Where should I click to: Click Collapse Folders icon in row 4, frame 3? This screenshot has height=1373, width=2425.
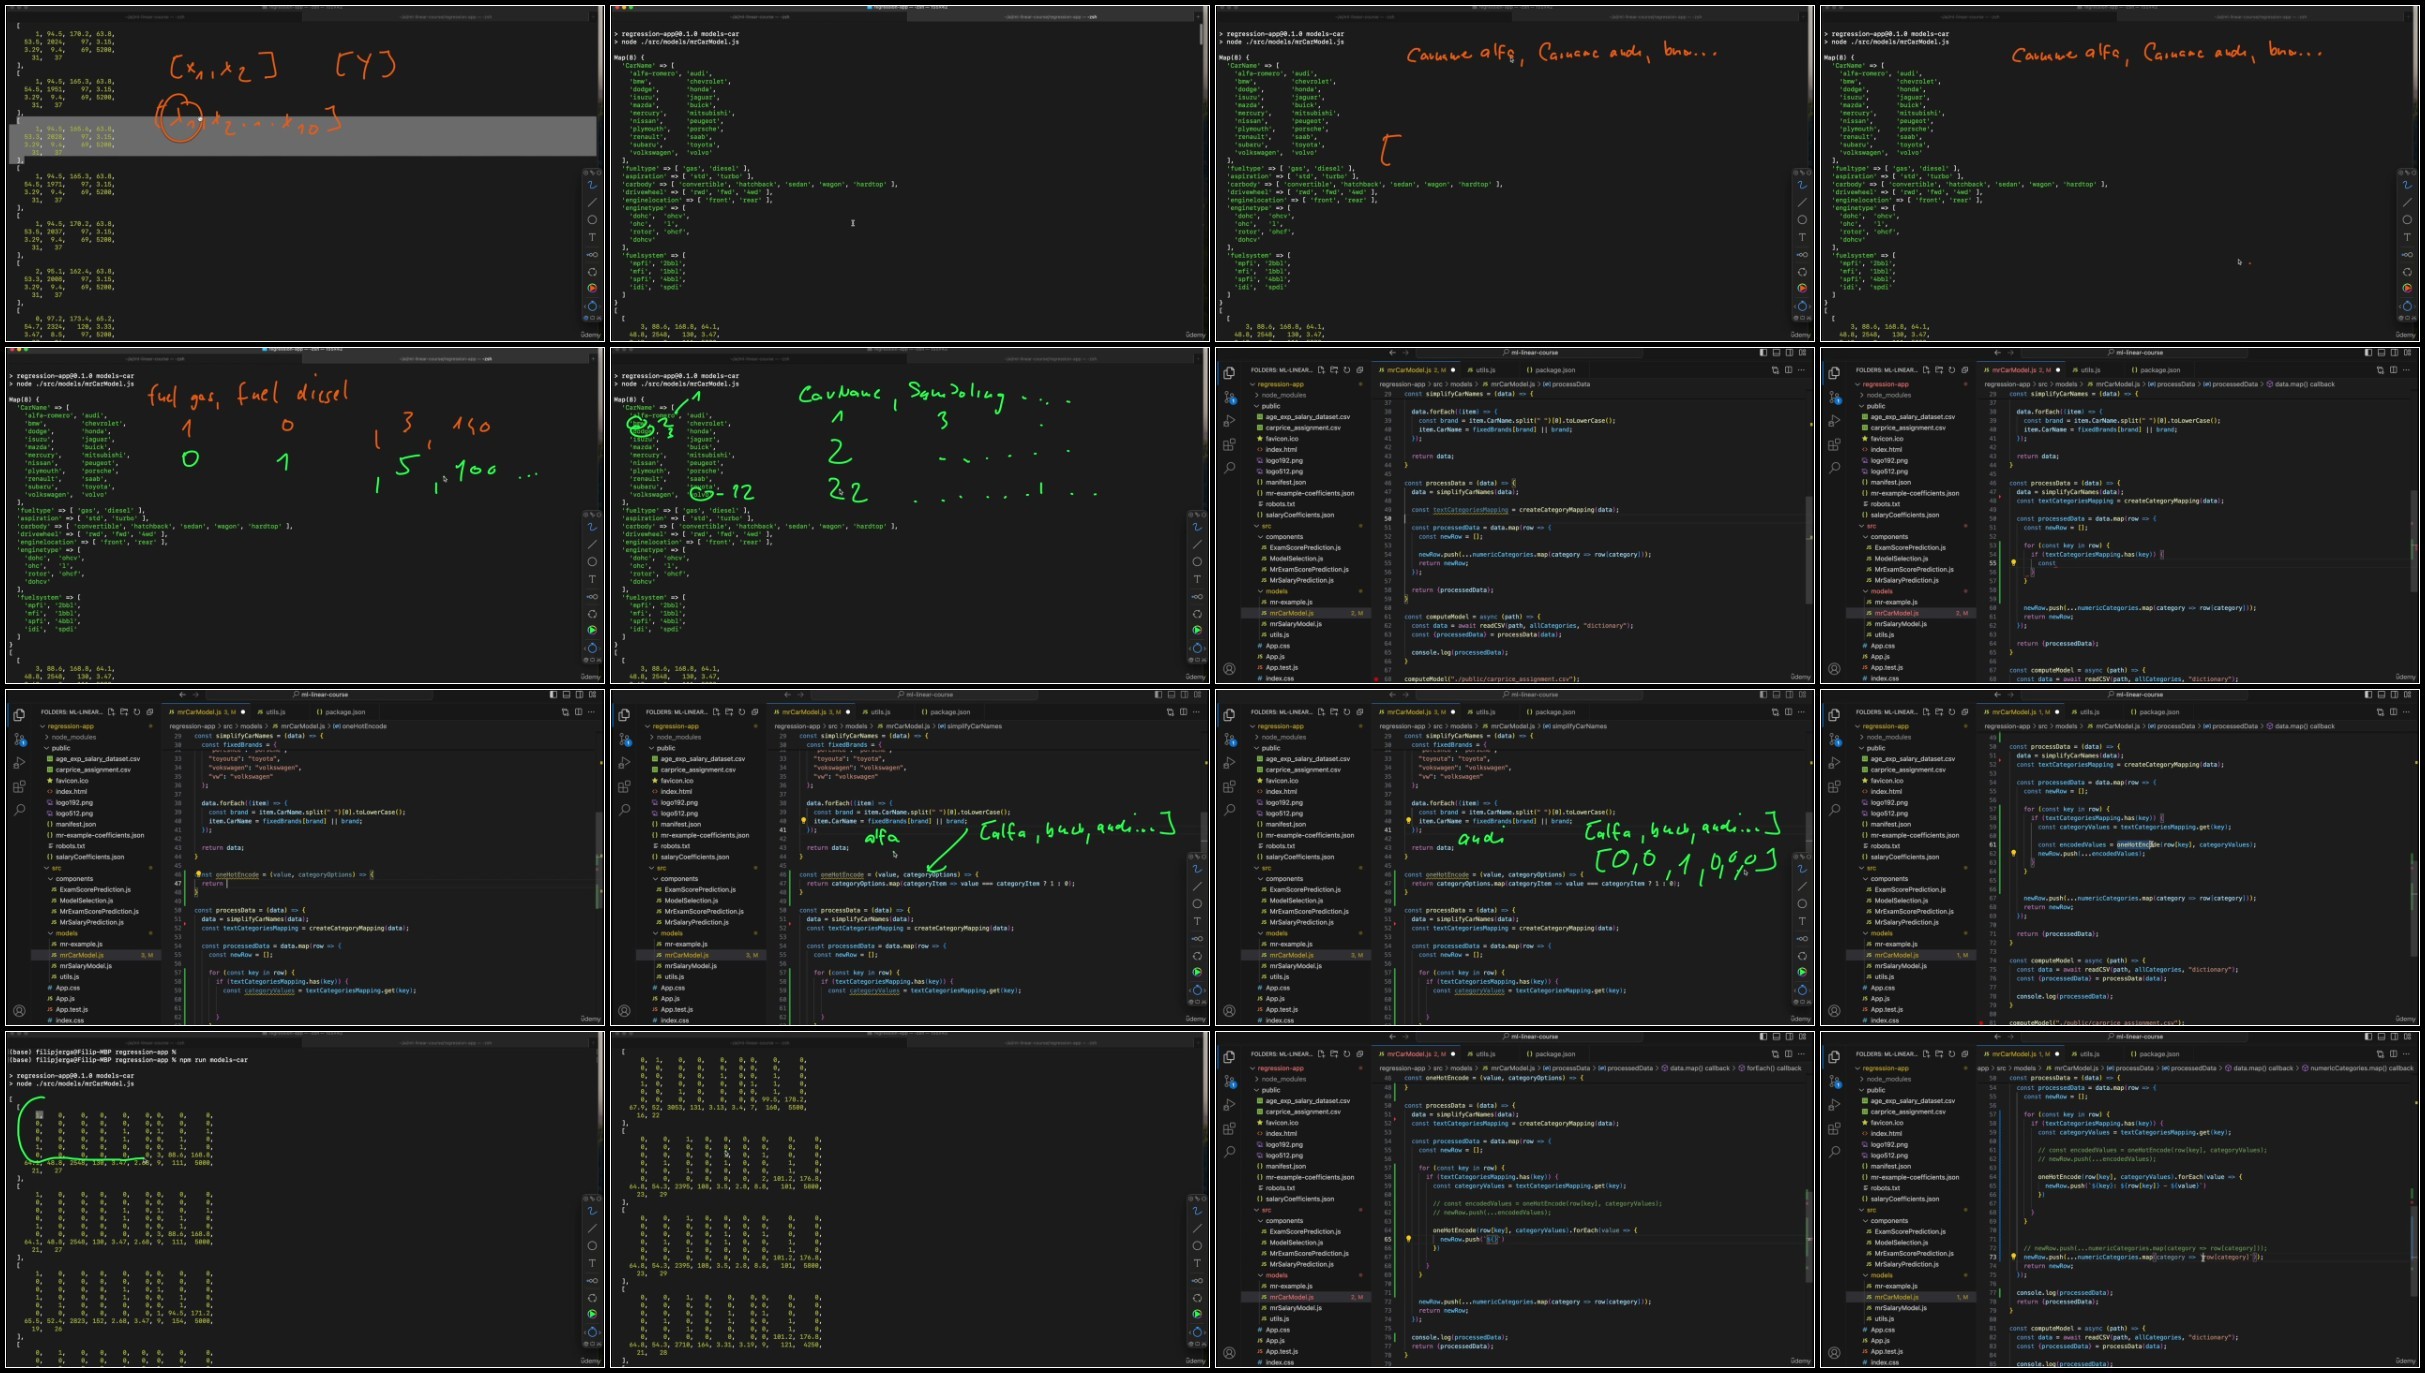[1360, 1054]
